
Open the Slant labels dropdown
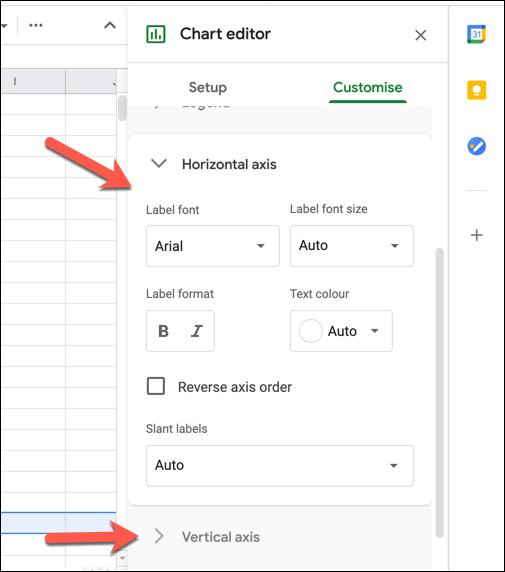tap(280, 465)
